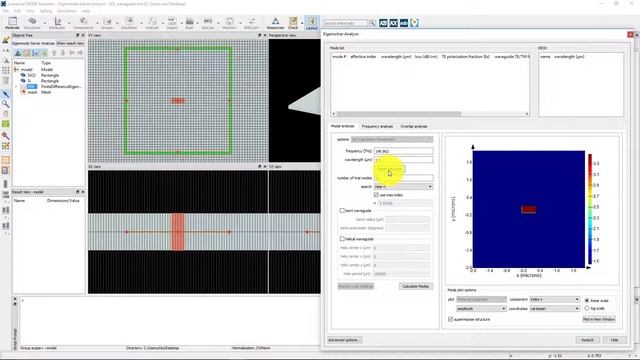Click the search online help field
The height and width of the screenshot is (360, 640).
(x=345, y=23)
